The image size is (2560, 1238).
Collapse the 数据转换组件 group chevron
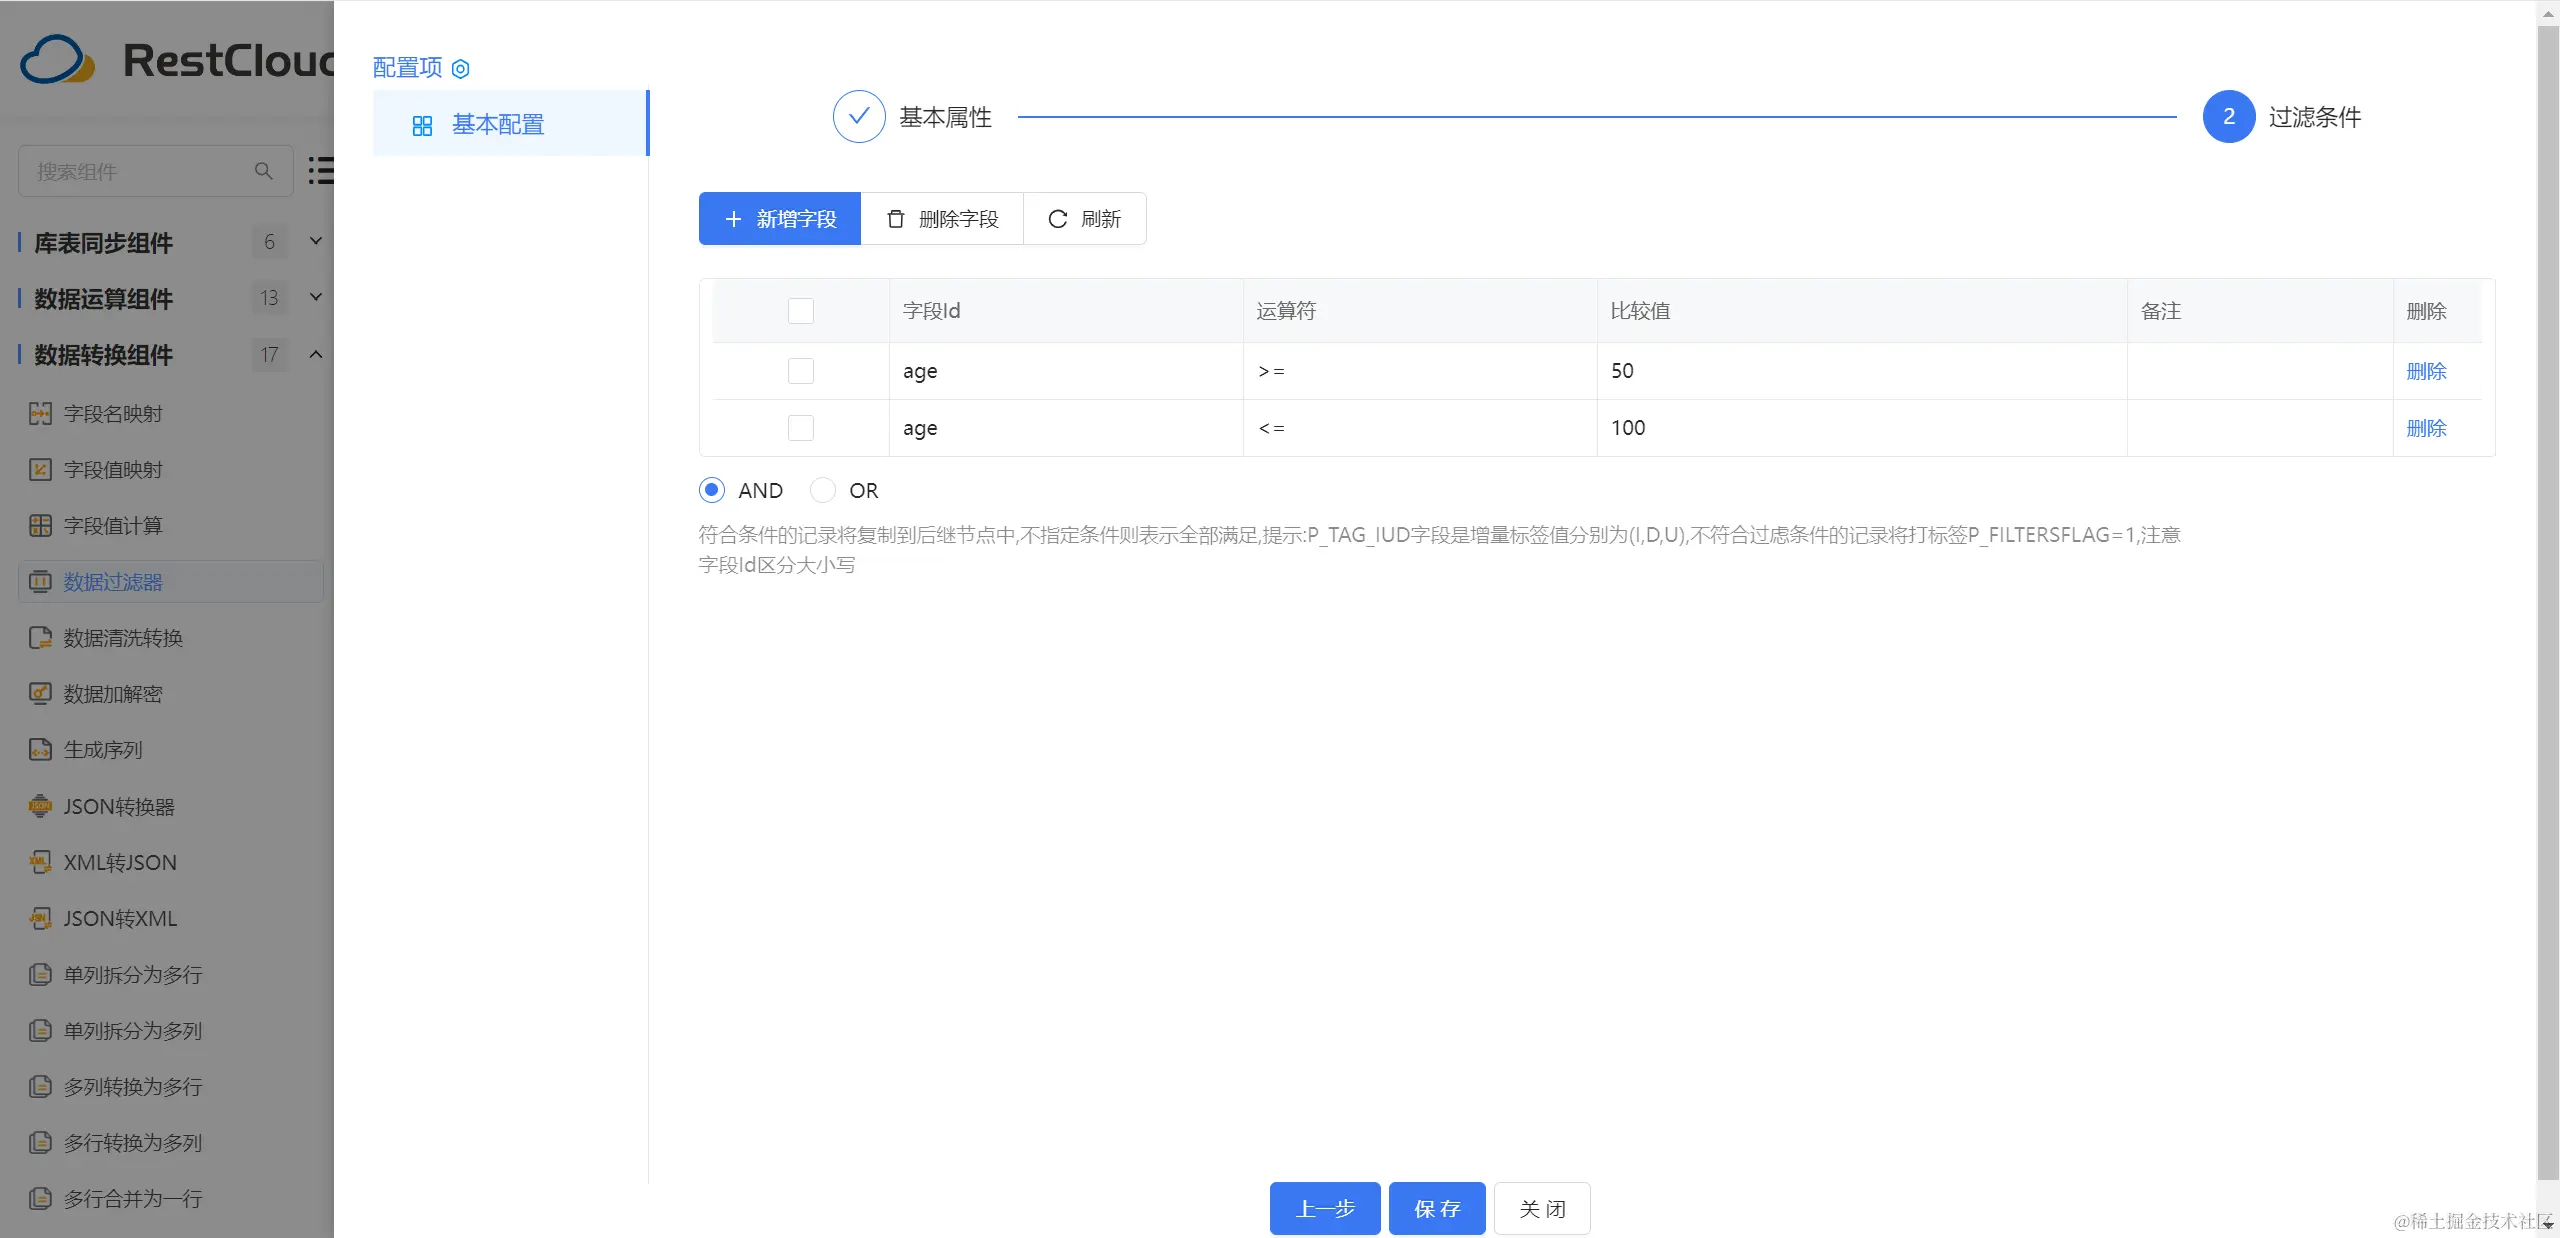(316, 354)
